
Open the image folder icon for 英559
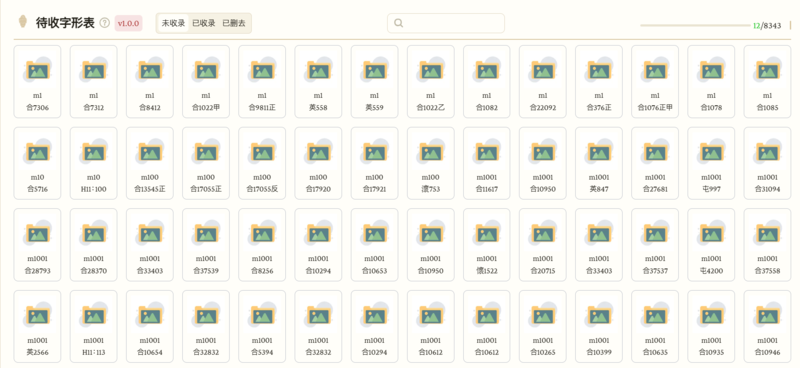(374, 70)
